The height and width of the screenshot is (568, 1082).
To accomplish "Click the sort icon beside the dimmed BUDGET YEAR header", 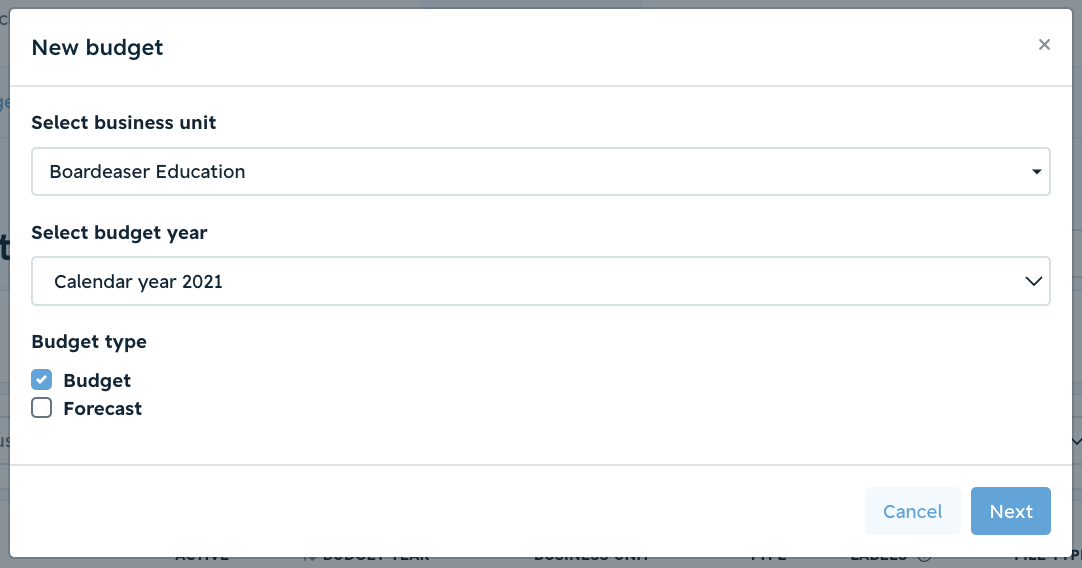I will (310, 558).
